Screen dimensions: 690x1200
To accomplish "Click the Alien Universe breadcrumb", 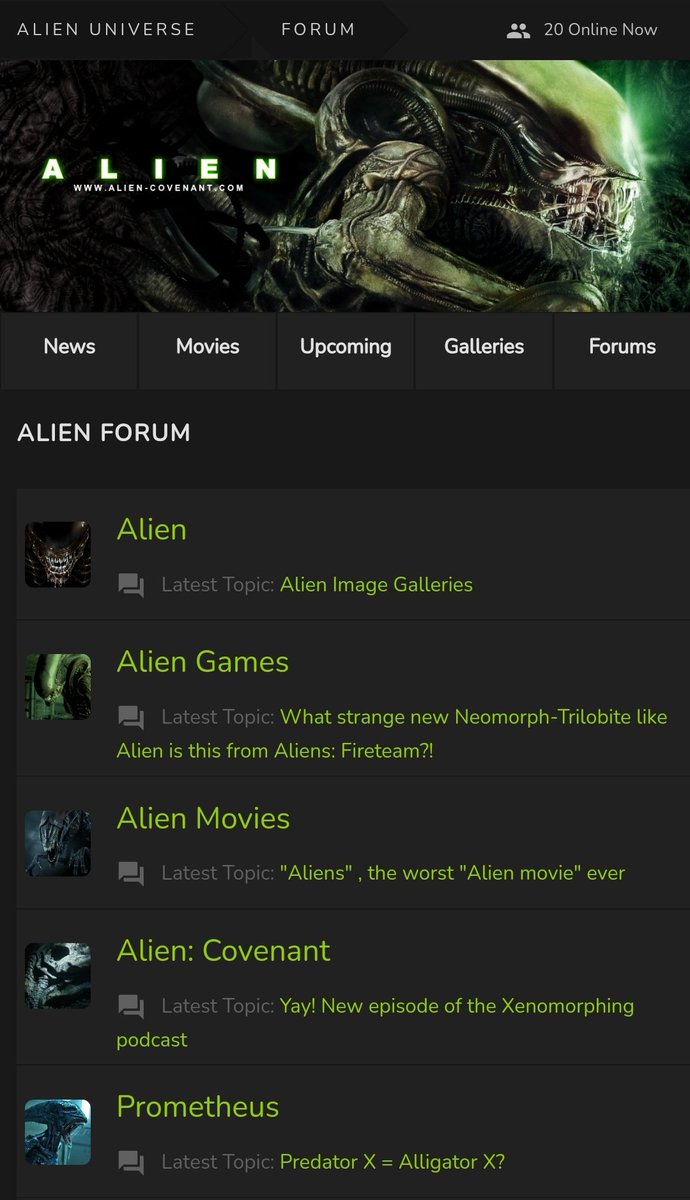I will pos(106,29).
